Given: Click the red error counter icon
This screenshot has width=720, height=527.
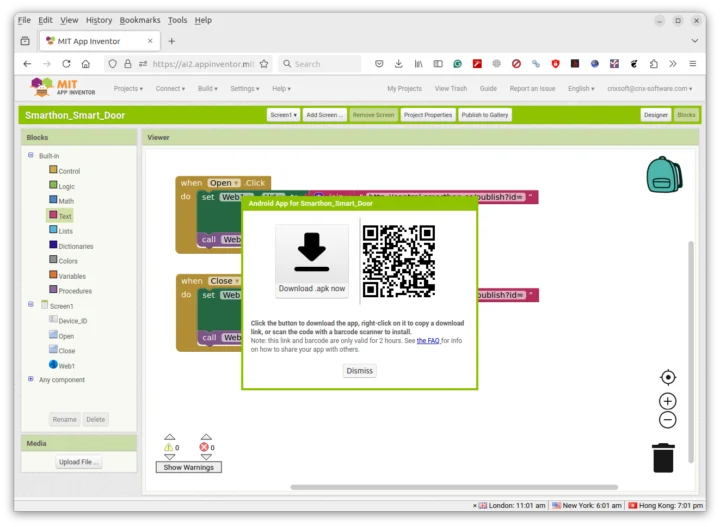Looking at the screenshot, I should (204, 447).
